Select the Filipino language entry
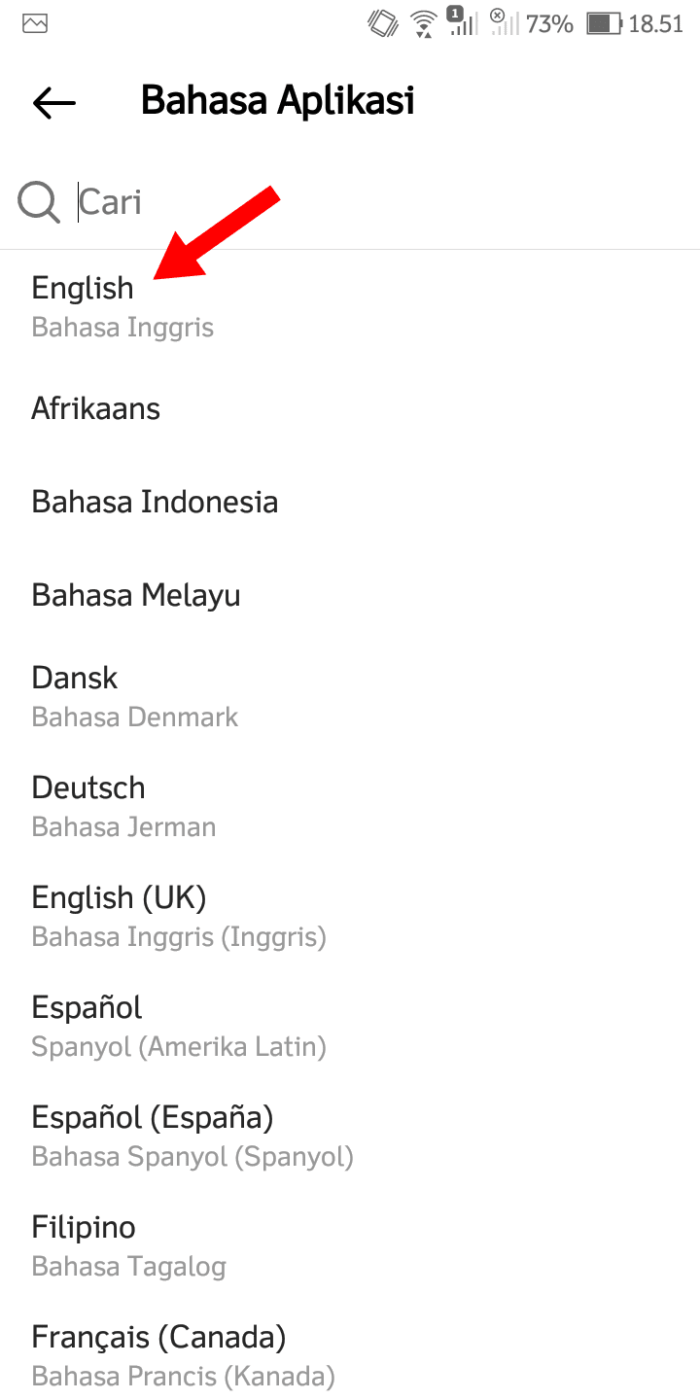 [84, 1226]
